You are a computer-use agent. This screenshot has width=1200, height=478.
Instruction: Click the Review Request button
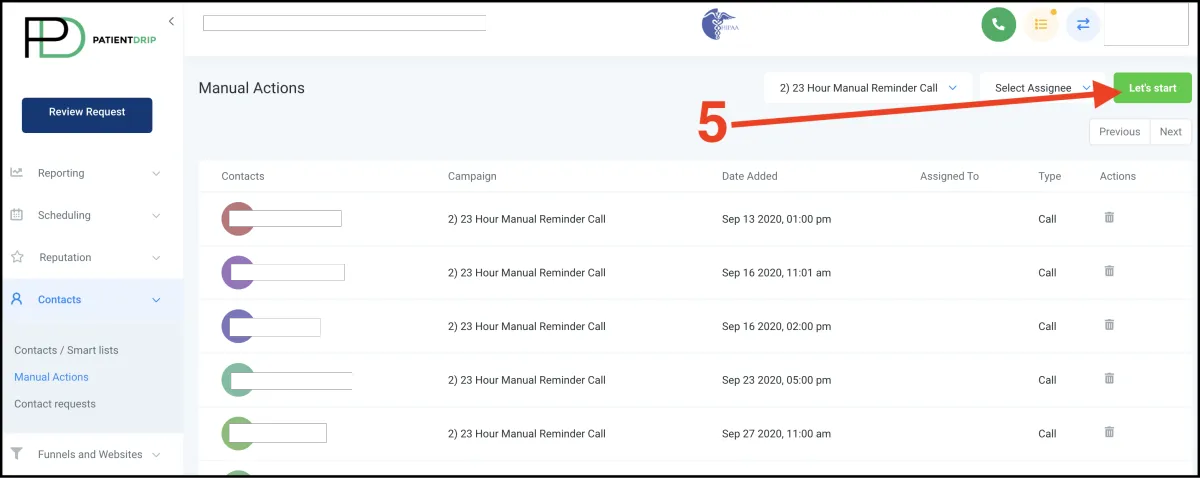pyautogui.click(x=87, y=113)
